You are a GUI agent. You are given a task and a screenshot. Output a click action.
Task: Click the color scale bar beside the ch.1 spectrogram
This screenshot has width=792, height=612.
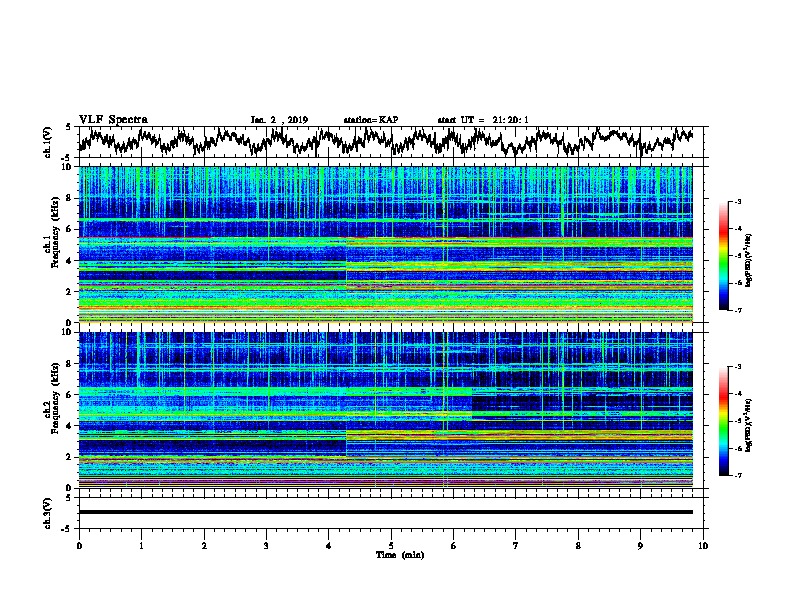coord(724,256)
